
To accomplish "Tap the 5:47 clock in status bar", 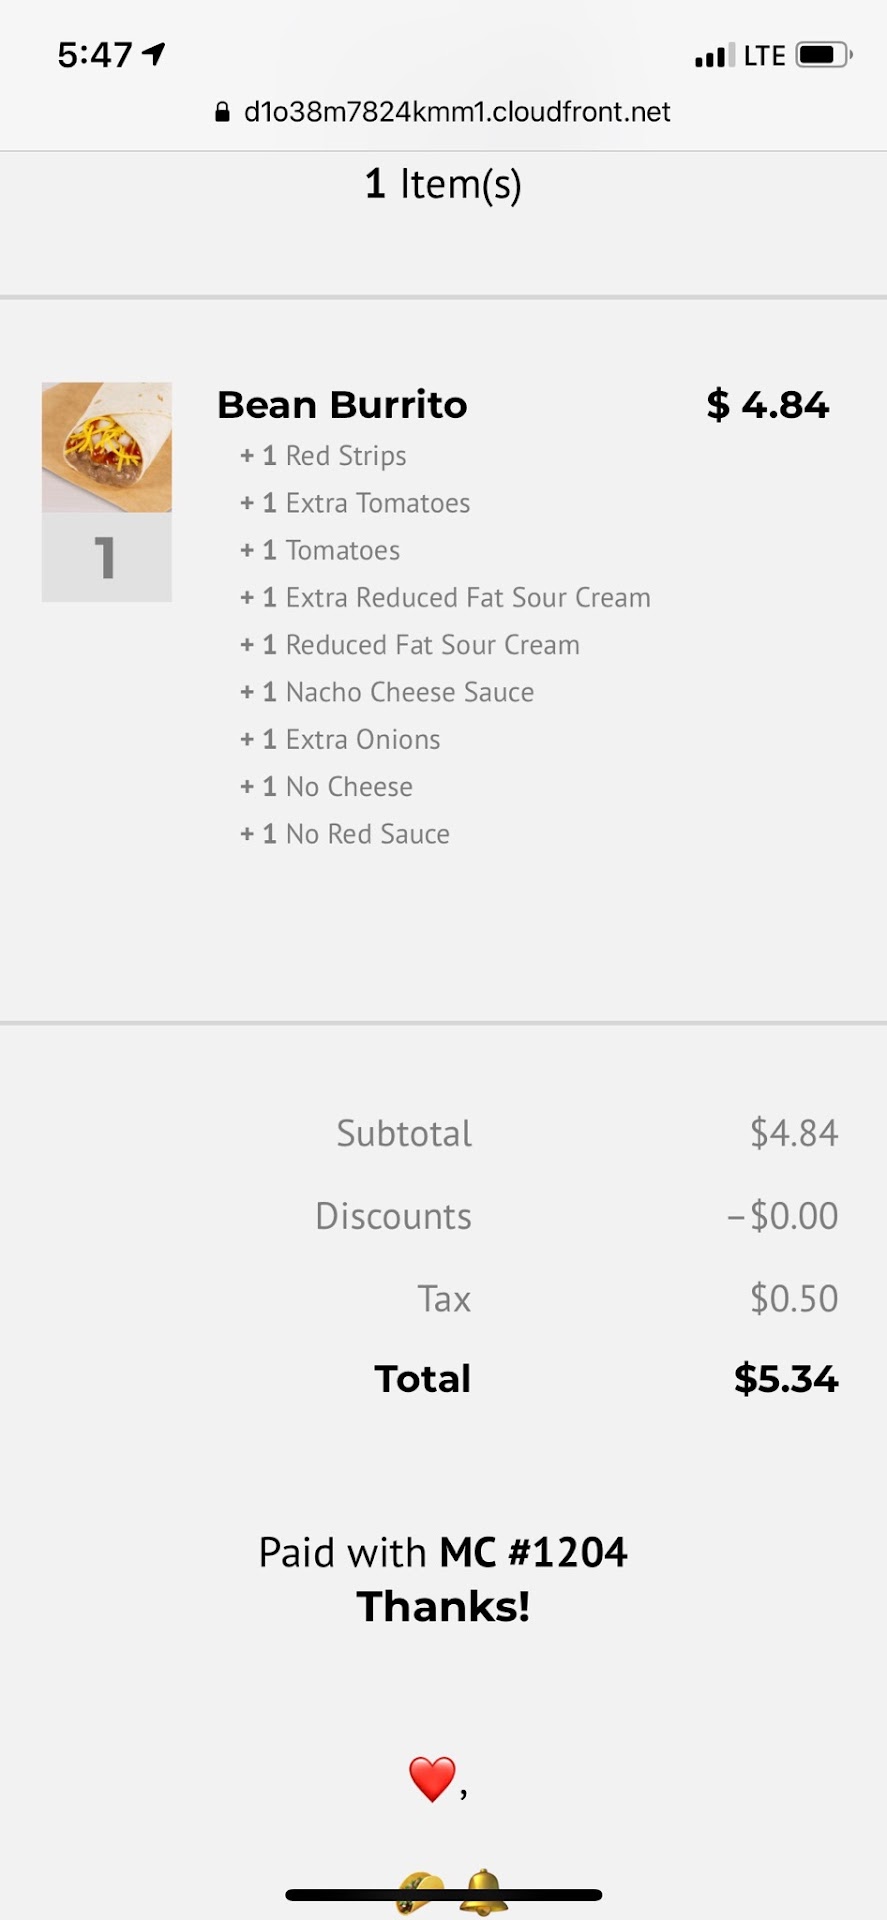I will [94, 54].
